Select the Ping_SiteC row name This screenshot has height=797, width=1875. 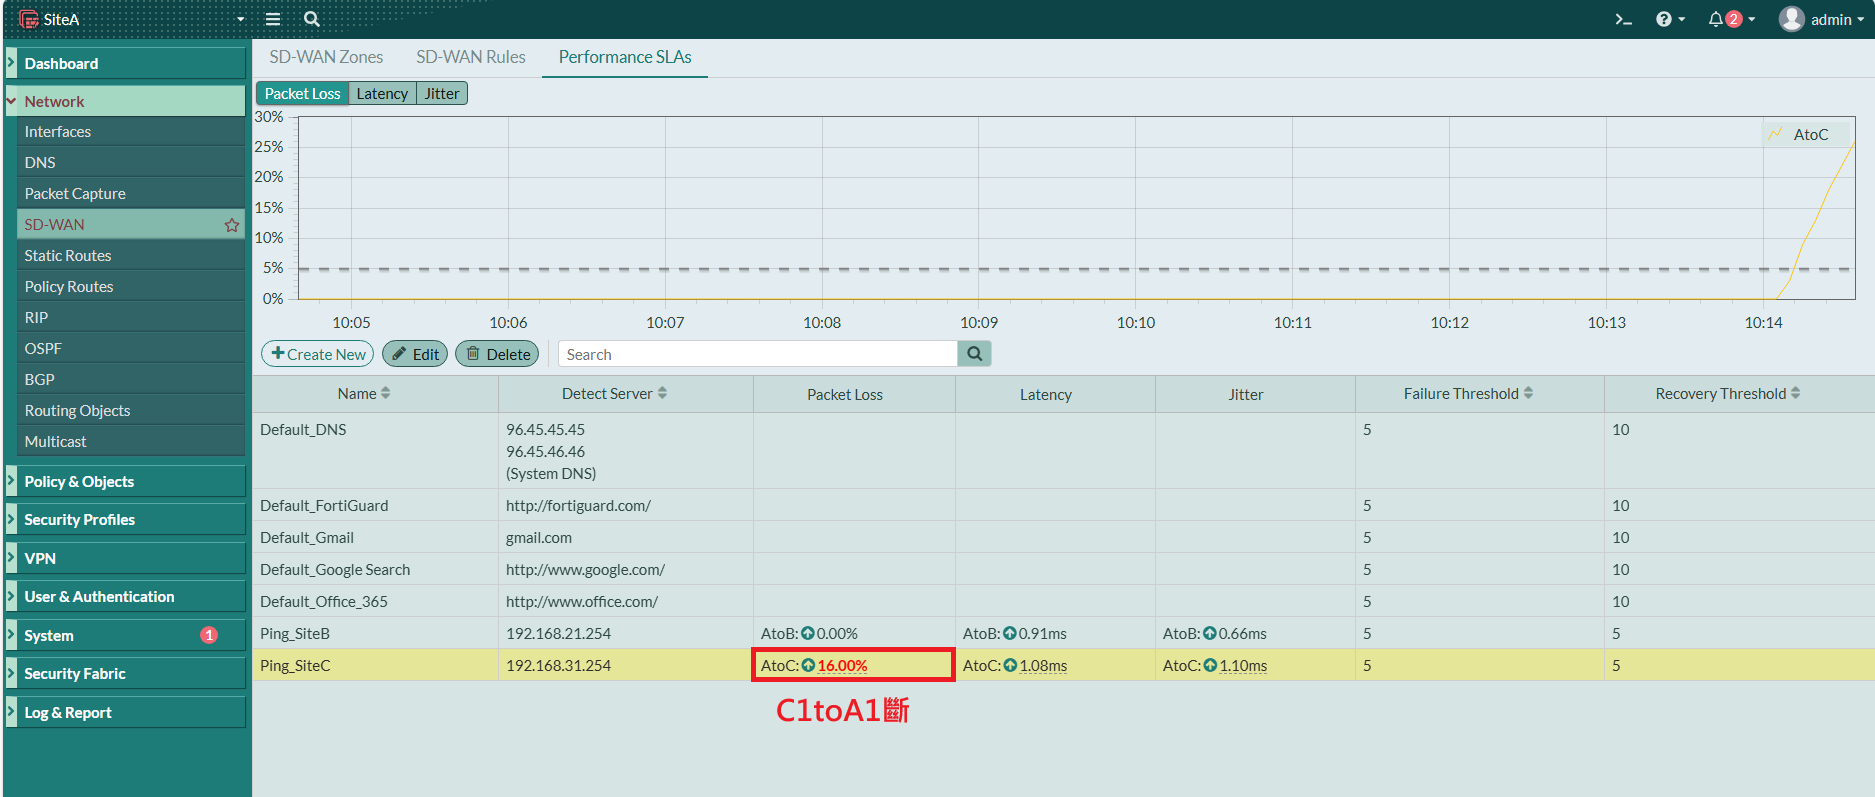tap(295, 665)
